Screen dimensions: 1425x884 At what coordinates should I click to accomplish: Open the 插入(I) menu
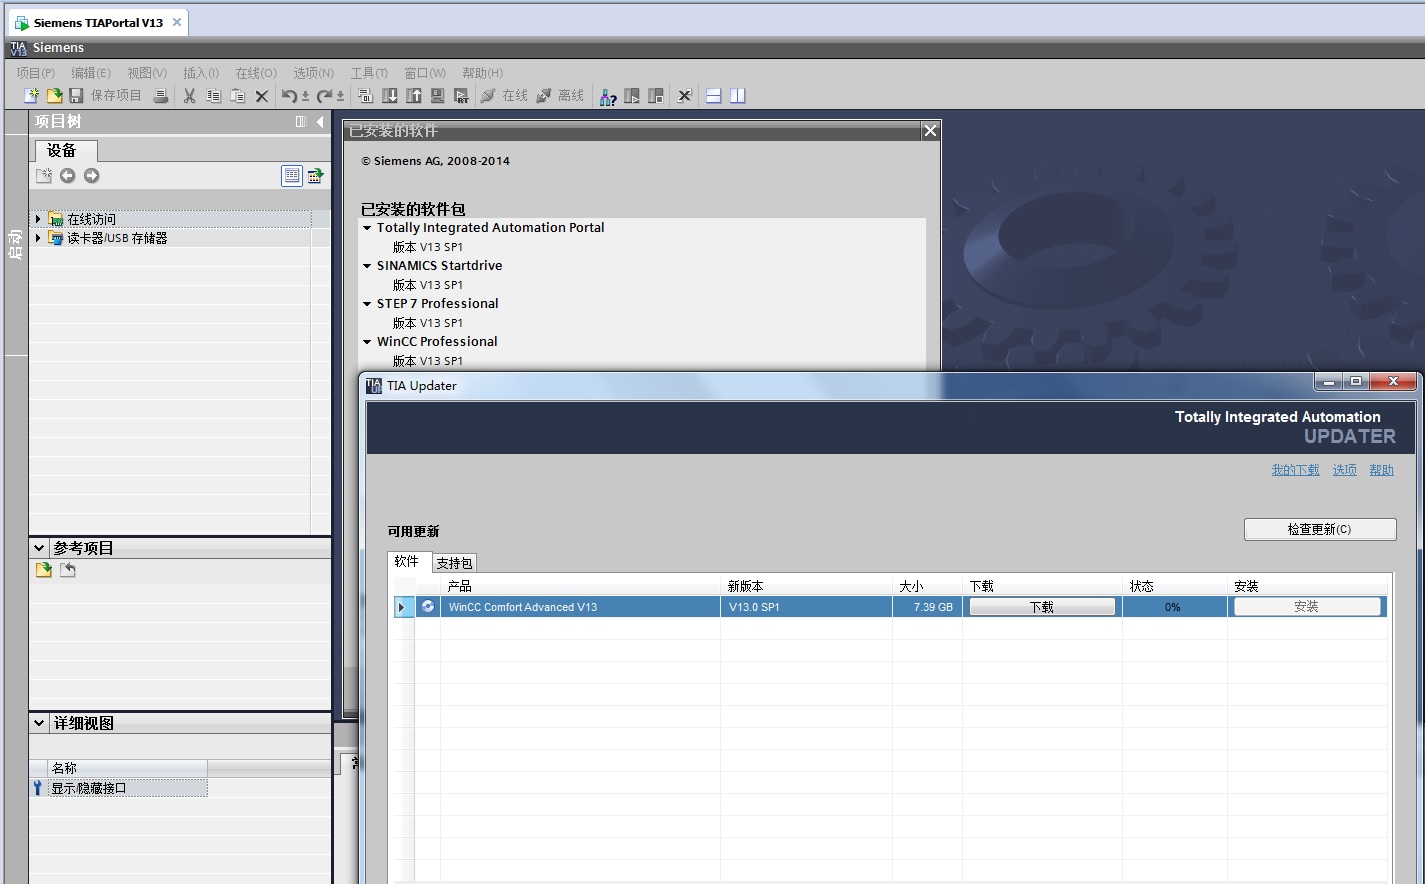pyautogui.click(x=201, y=73)
